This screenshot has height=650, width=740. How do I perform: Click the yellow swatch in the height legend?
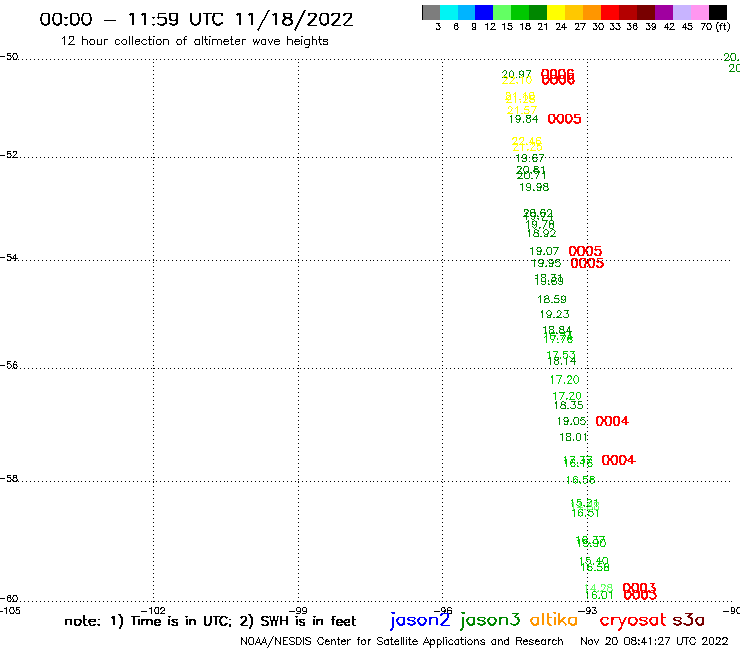click(x=556, y=12)
